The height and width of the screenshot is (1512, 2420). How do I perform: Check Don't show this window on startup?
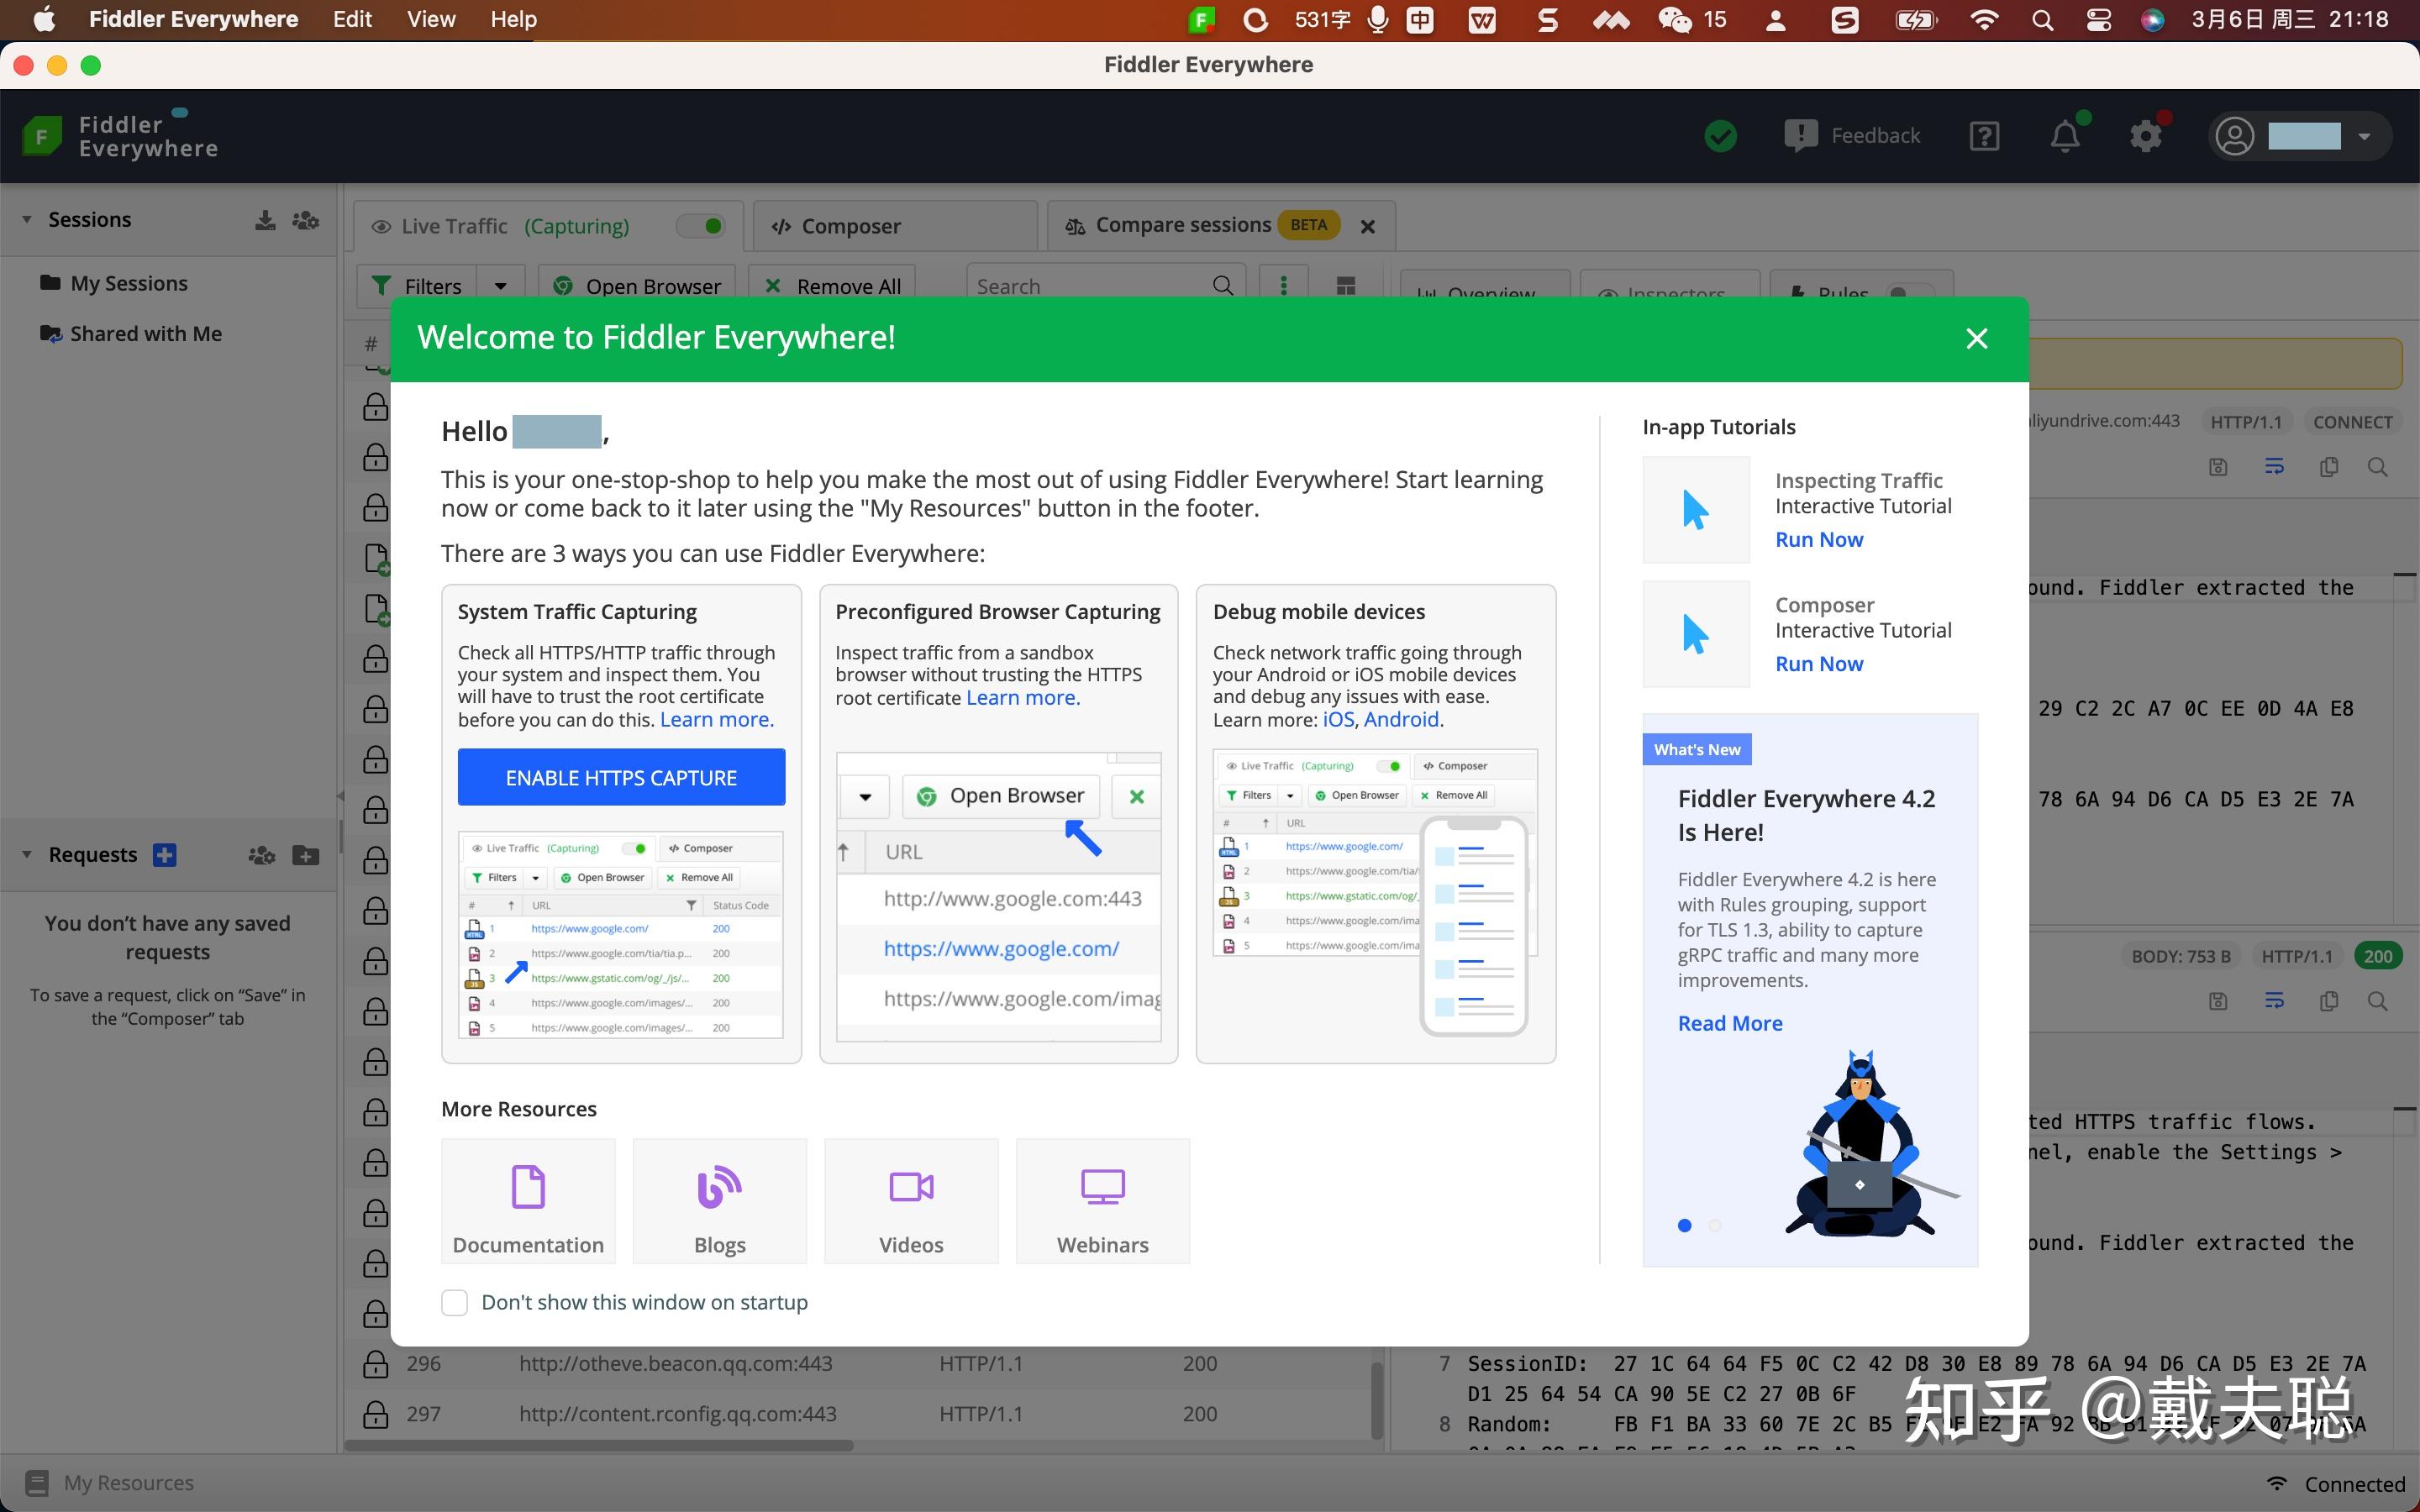pyautogui.click(x=455, y=1302)
